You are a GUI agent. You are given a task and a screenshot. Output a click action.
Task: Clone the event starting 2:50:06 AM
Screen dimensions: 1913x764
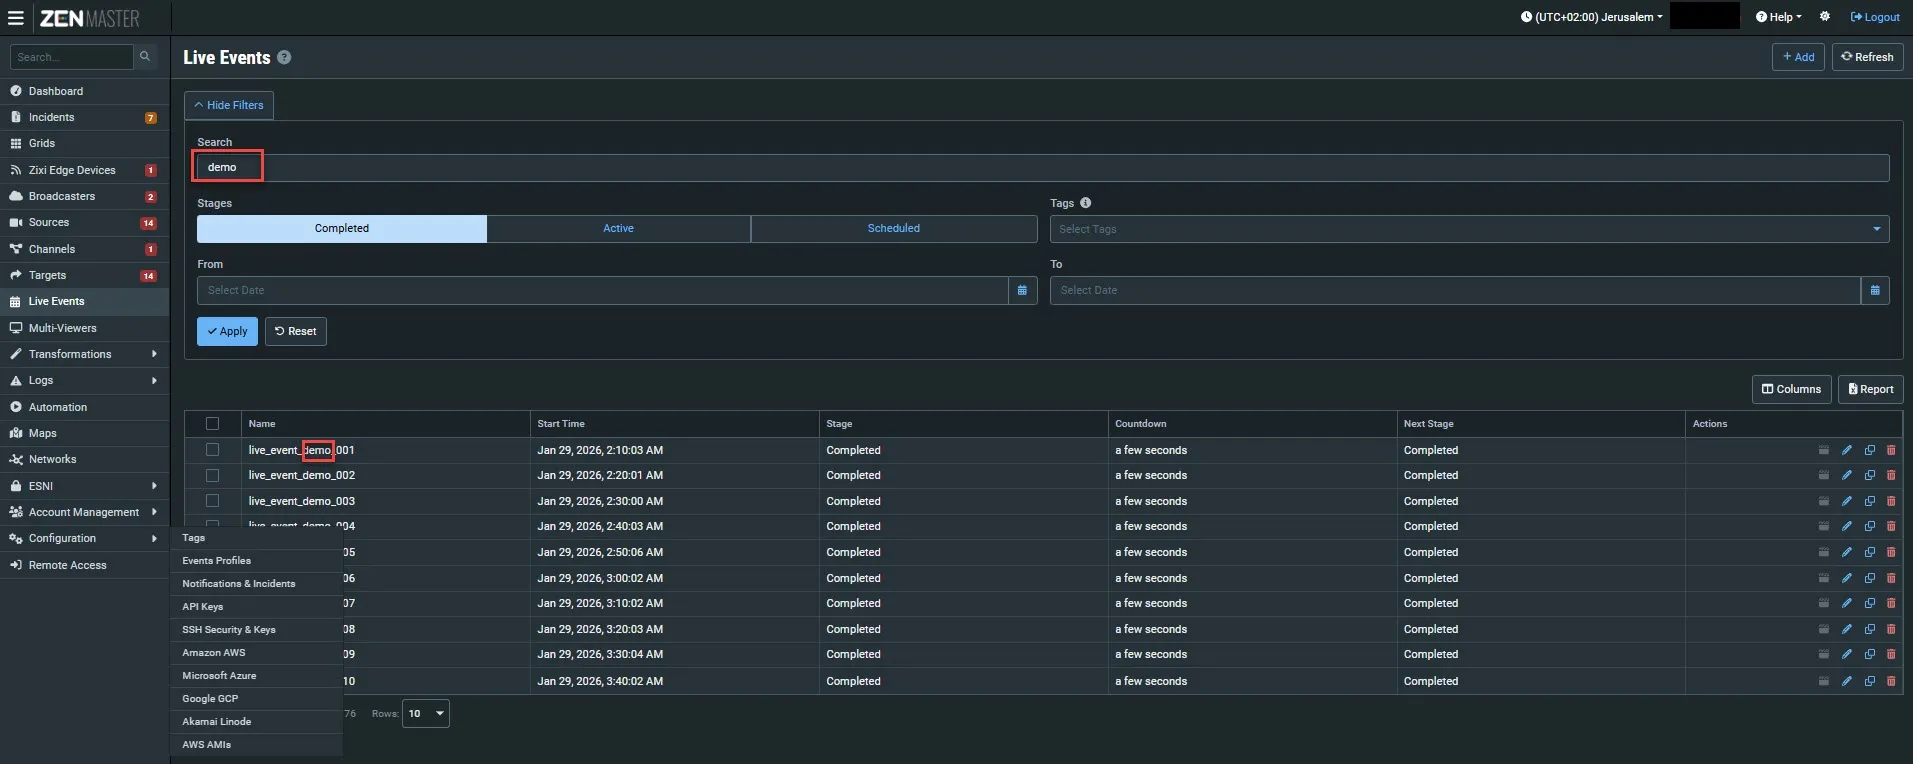point(1869,552)
